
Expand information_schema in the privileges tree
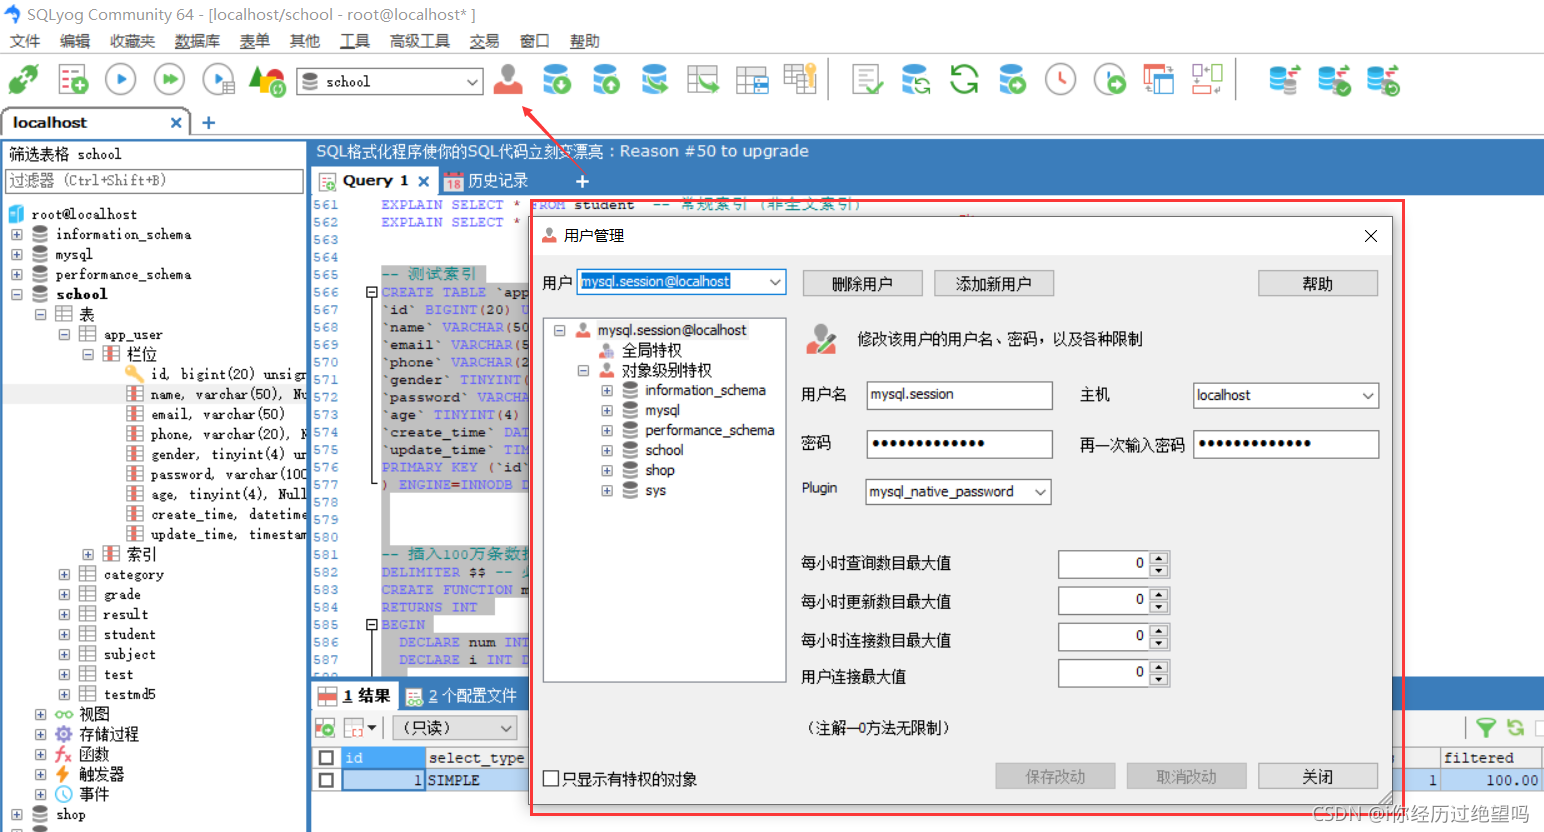click(607, 391)
